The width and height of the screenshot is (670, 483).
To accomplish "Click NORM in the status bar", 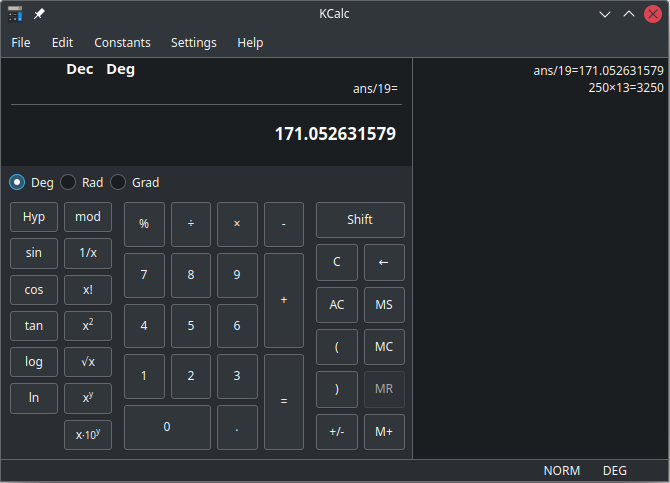I will [561, 471].
